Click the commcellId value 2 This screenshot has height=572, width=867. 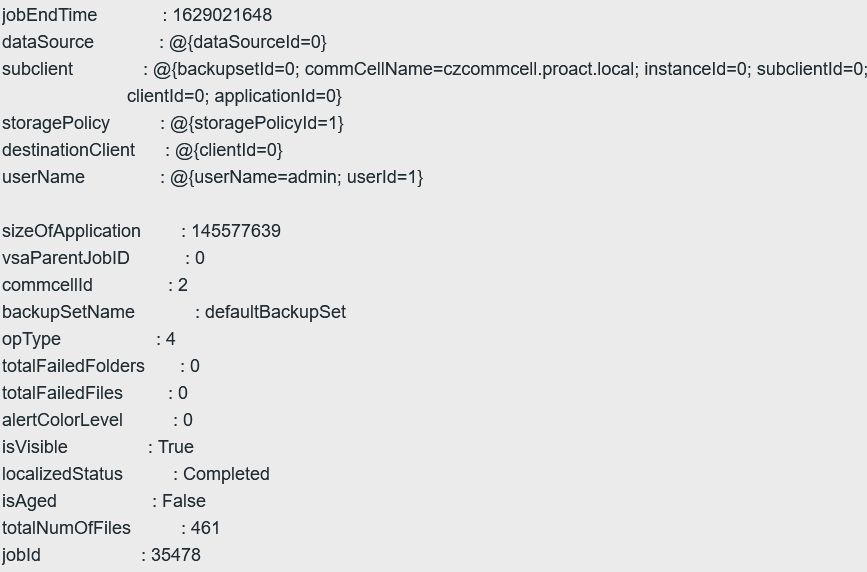[x=183, y=285]
